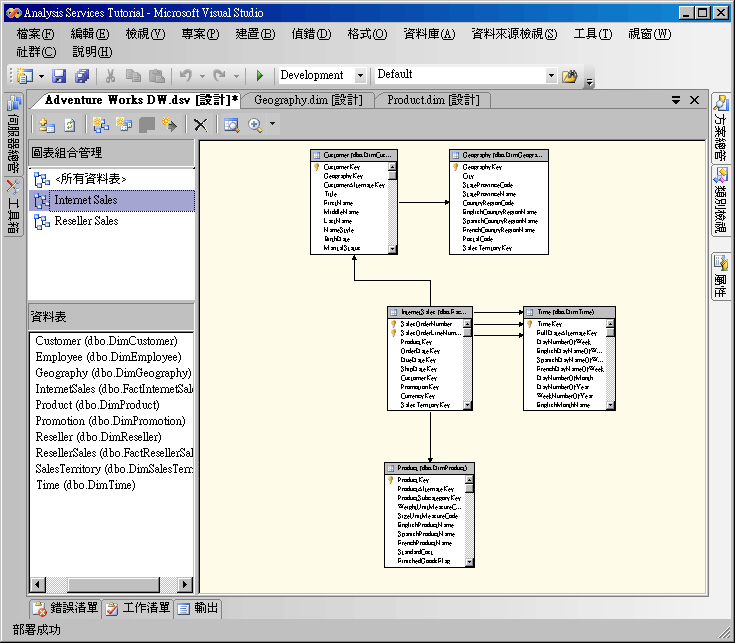Click the New Named Query icon

click(124, 125)
